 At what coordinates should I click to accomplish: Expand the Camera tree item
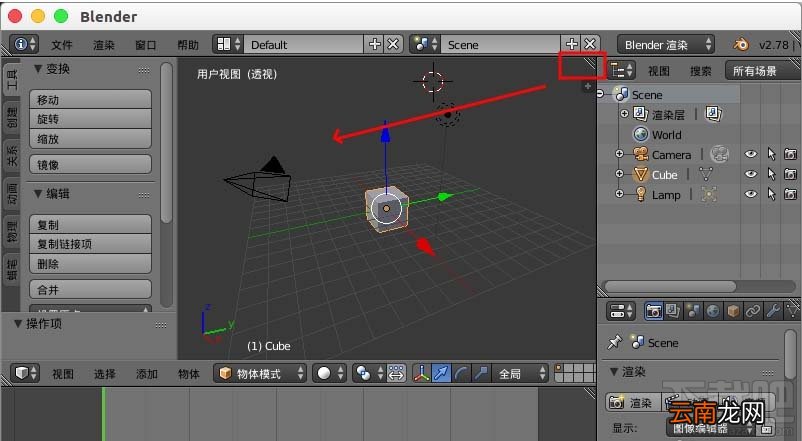click(x=619, y=153)
